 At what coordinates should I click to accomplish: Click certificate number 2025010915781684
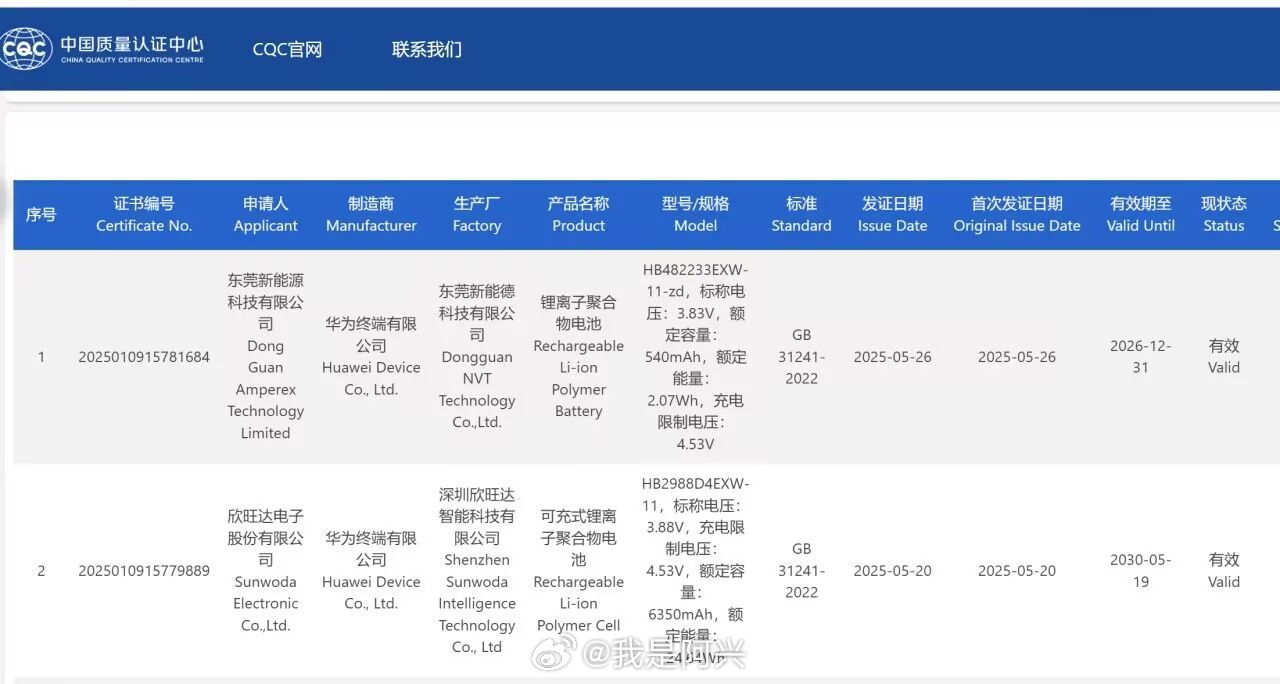144,357
